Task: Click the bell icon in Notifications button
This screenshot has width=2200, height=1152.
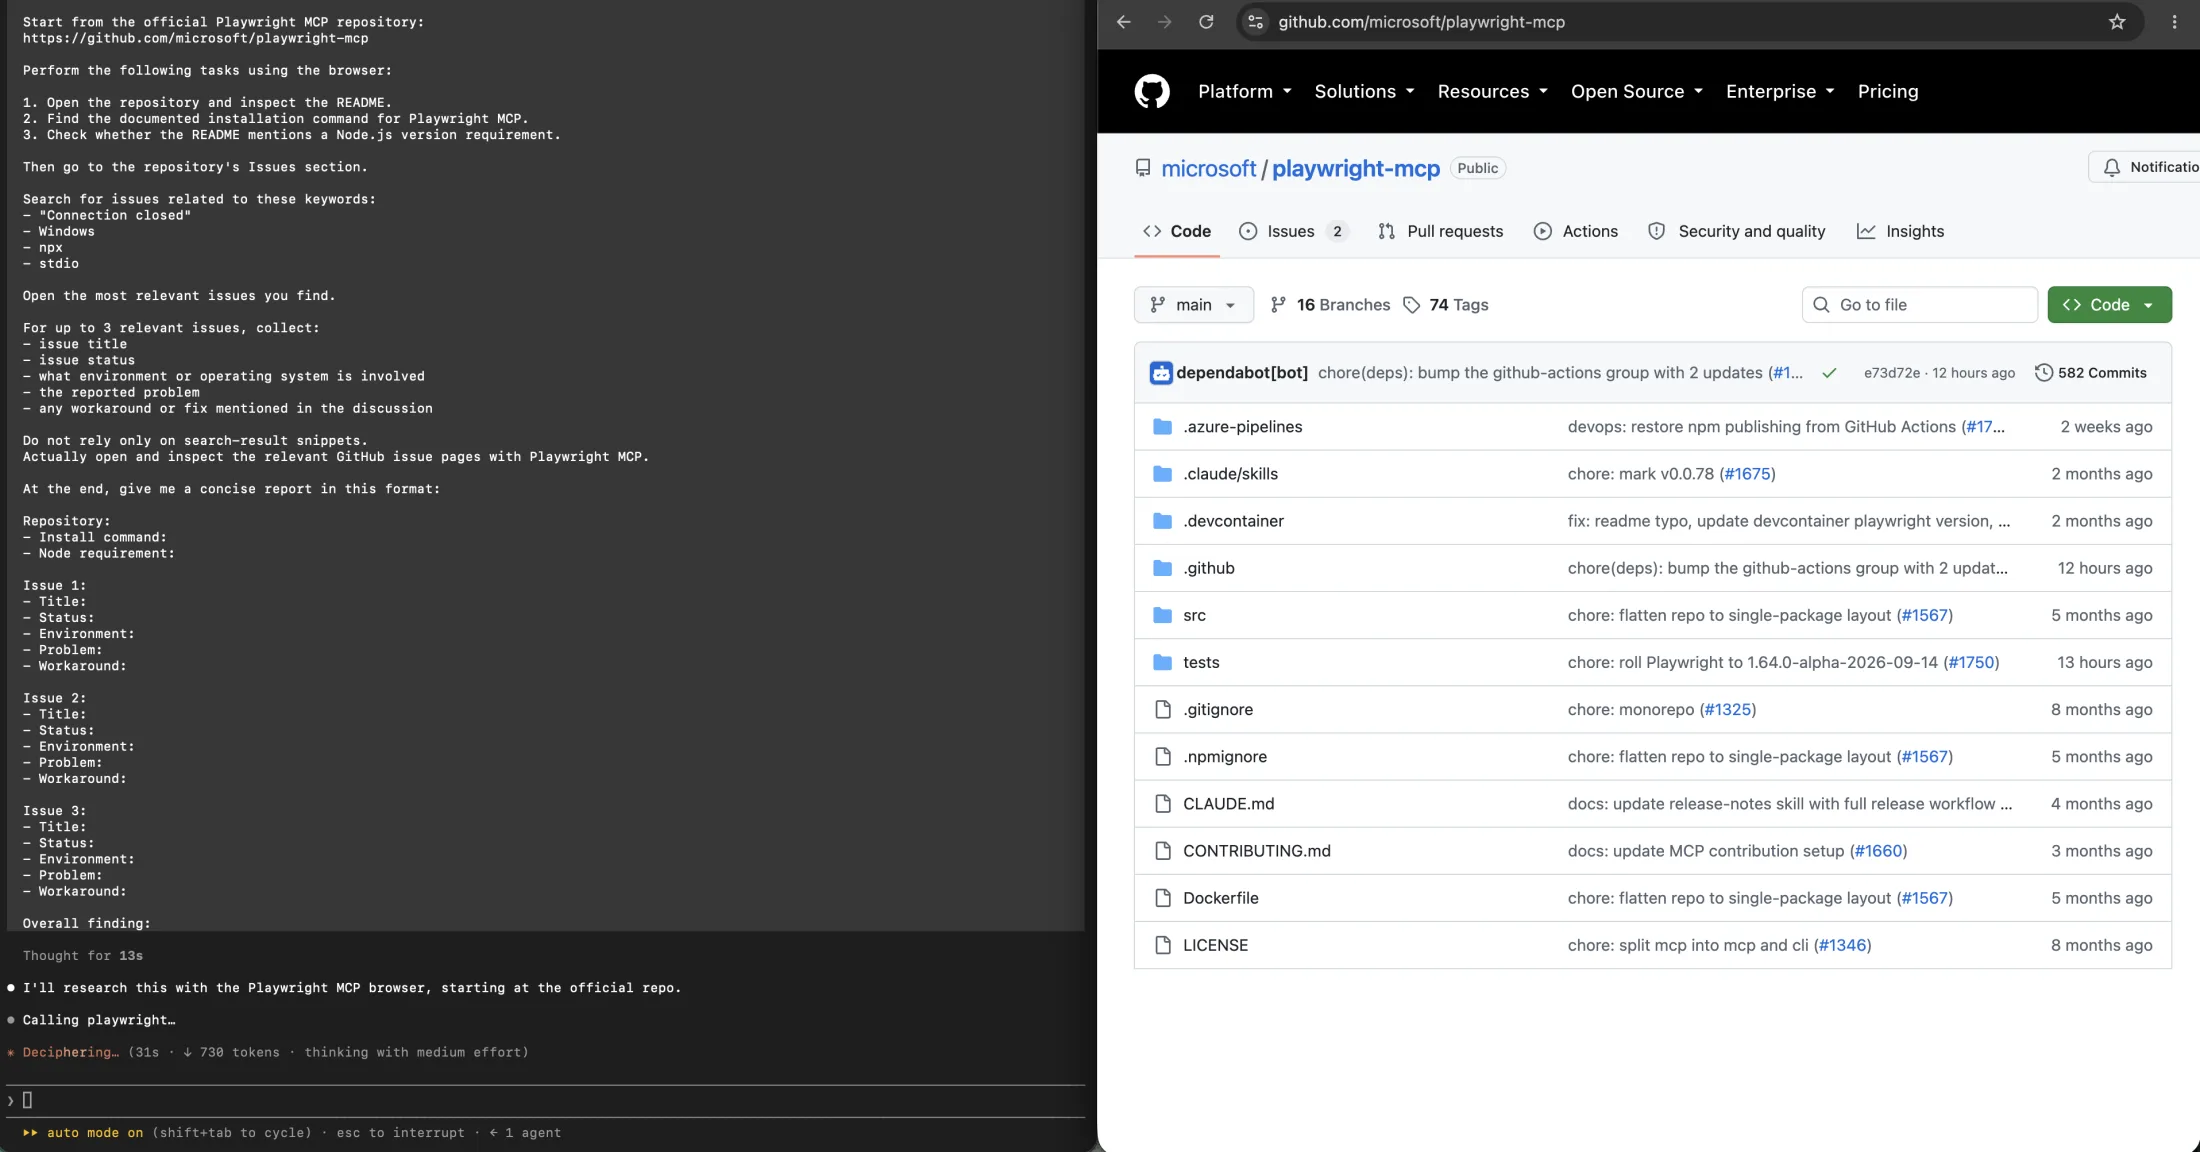Action: (x=2112, y=168)
